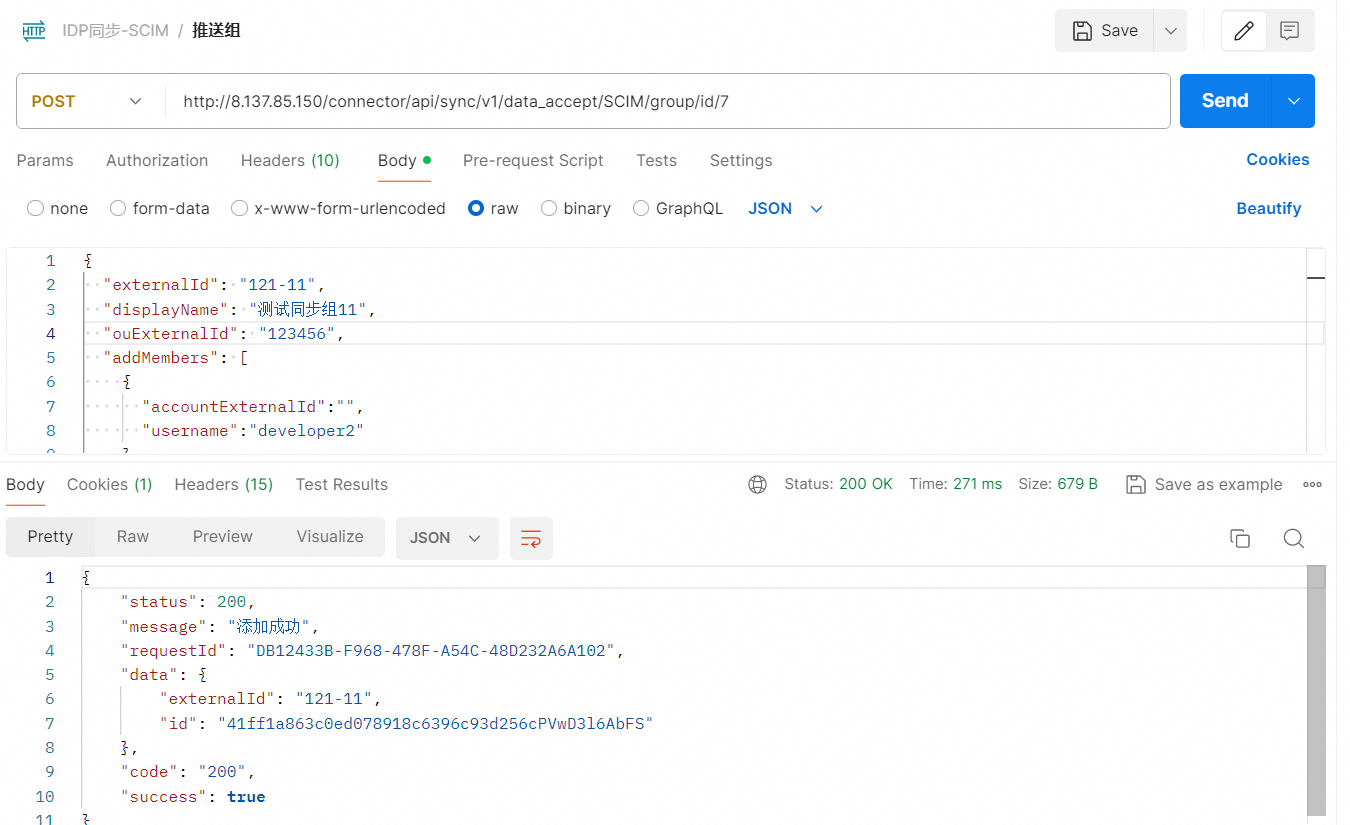The width and height of the screenshot is (1350, 825).
Task: Click the Save as example icon
Action: click(1136, 484)
